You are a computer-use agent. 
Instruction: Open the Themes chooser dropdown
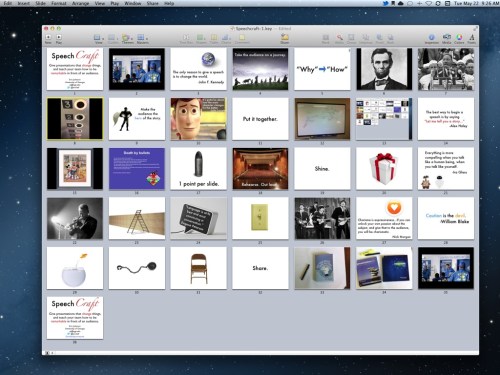(128, 39)
